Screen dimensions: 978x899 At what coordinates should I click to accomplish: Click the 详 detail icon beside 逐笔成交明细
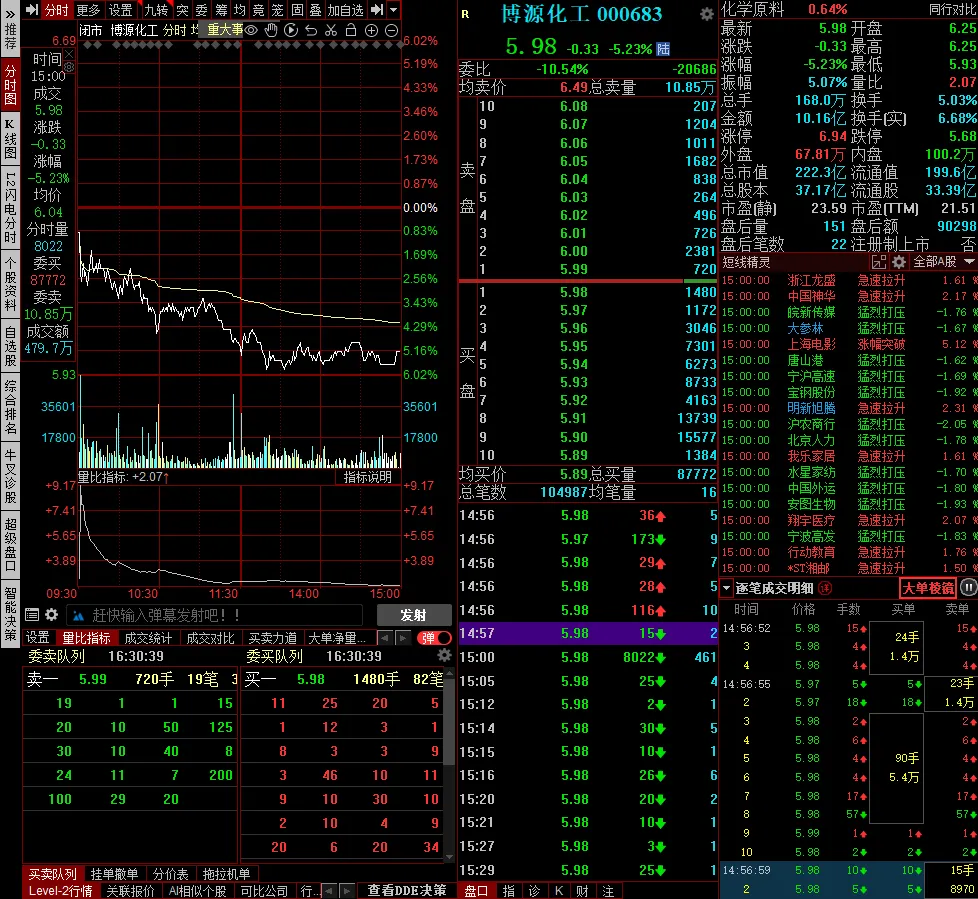point(826,588)
